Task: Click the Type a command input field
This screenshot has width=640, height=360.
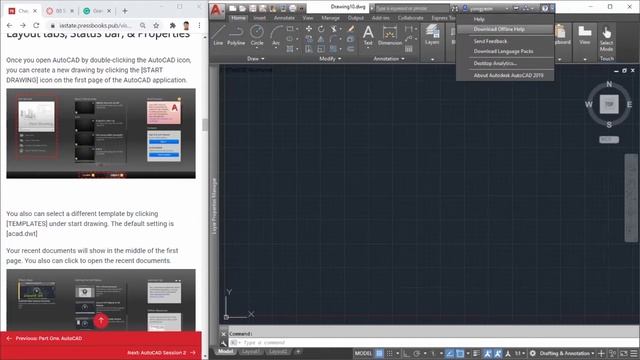Action: pyautogui.click(x=433, y=342)
